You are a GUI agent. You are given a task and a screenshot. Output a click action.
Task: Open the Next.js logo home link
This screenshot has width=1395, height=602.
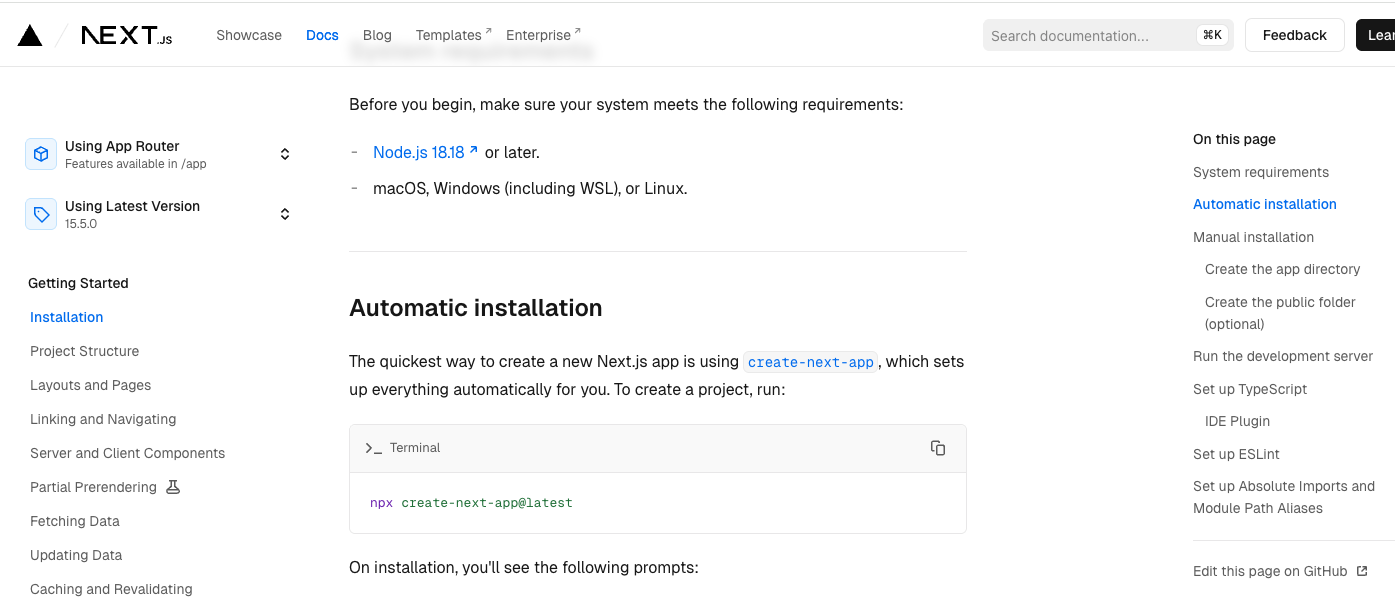pyautogui.click(x=127, y=35)
